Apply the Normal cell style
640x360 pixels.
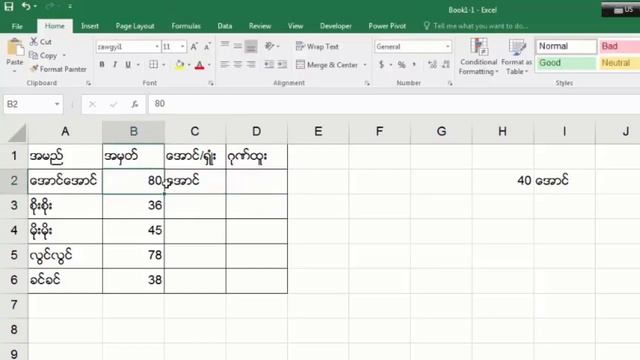566,46
